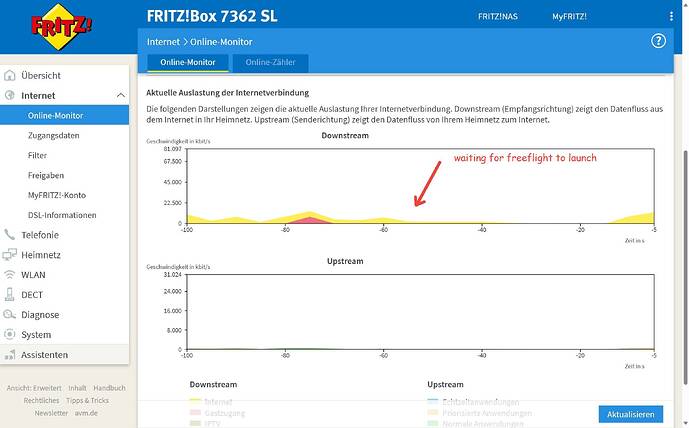Click the page vertical scrollbar
The height and width of the screenshot is (428, 689).
click(x=685, y=267)
